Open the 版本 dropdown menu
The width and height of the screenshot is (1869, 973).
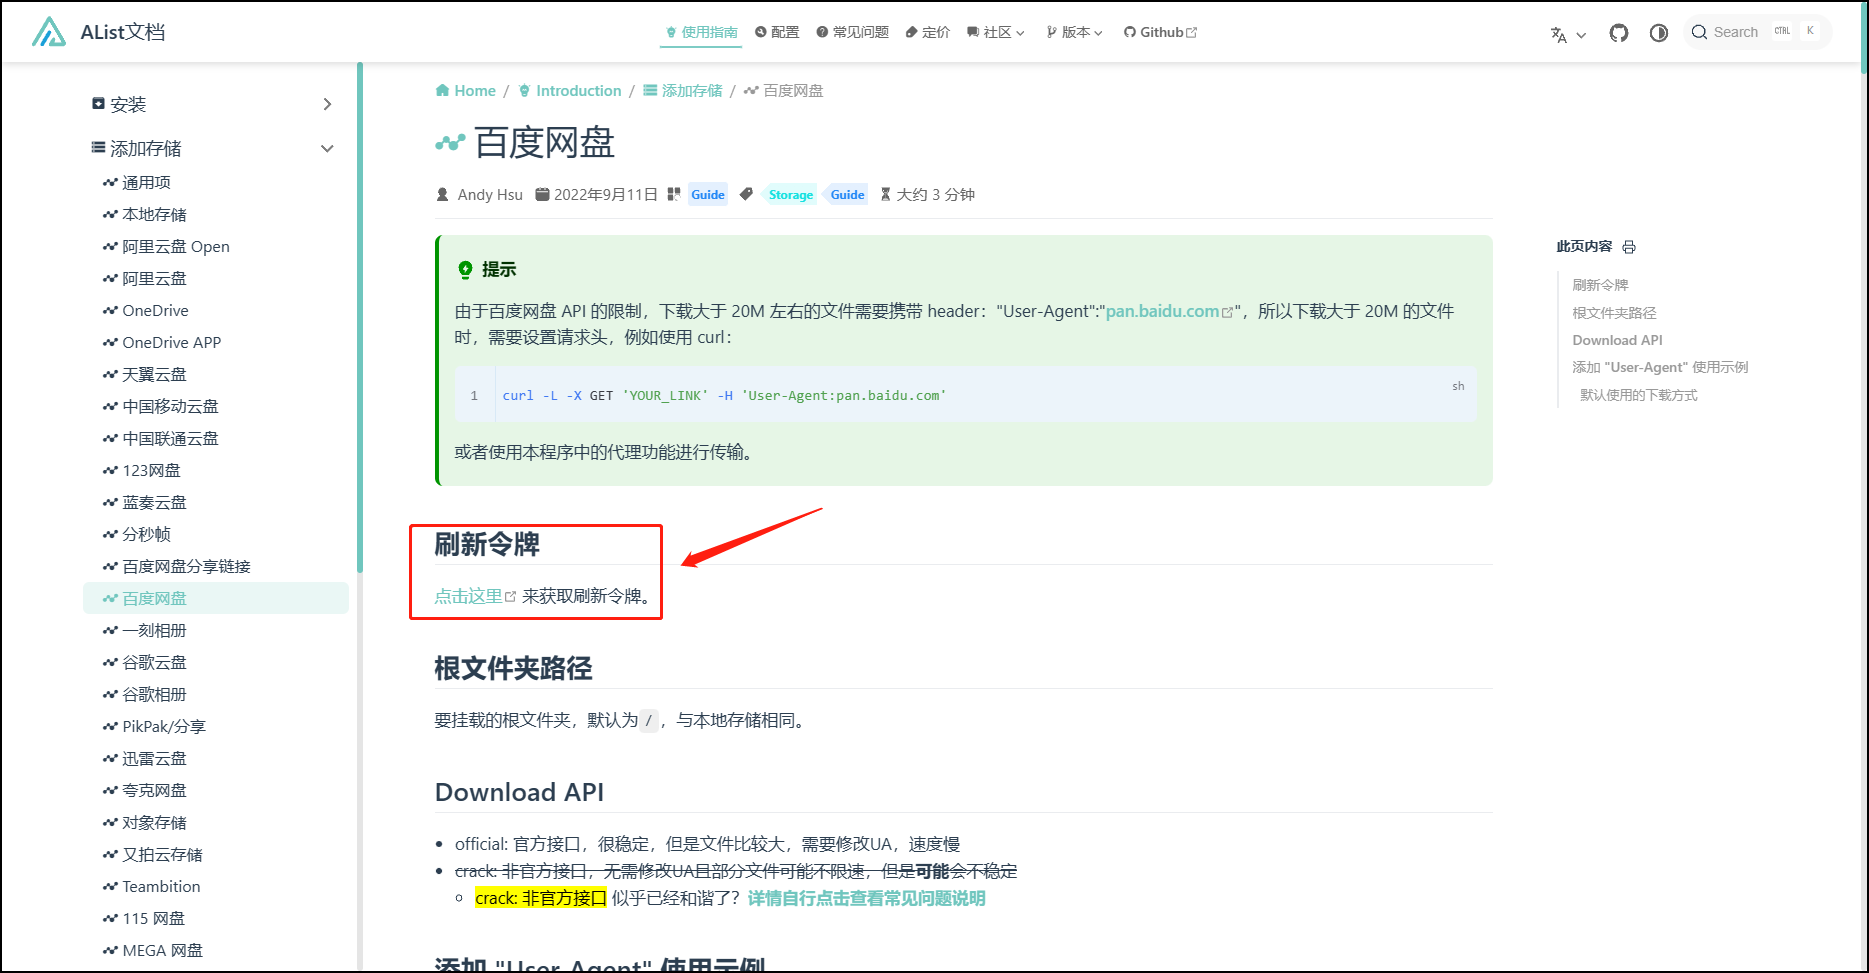(1074, 32)
